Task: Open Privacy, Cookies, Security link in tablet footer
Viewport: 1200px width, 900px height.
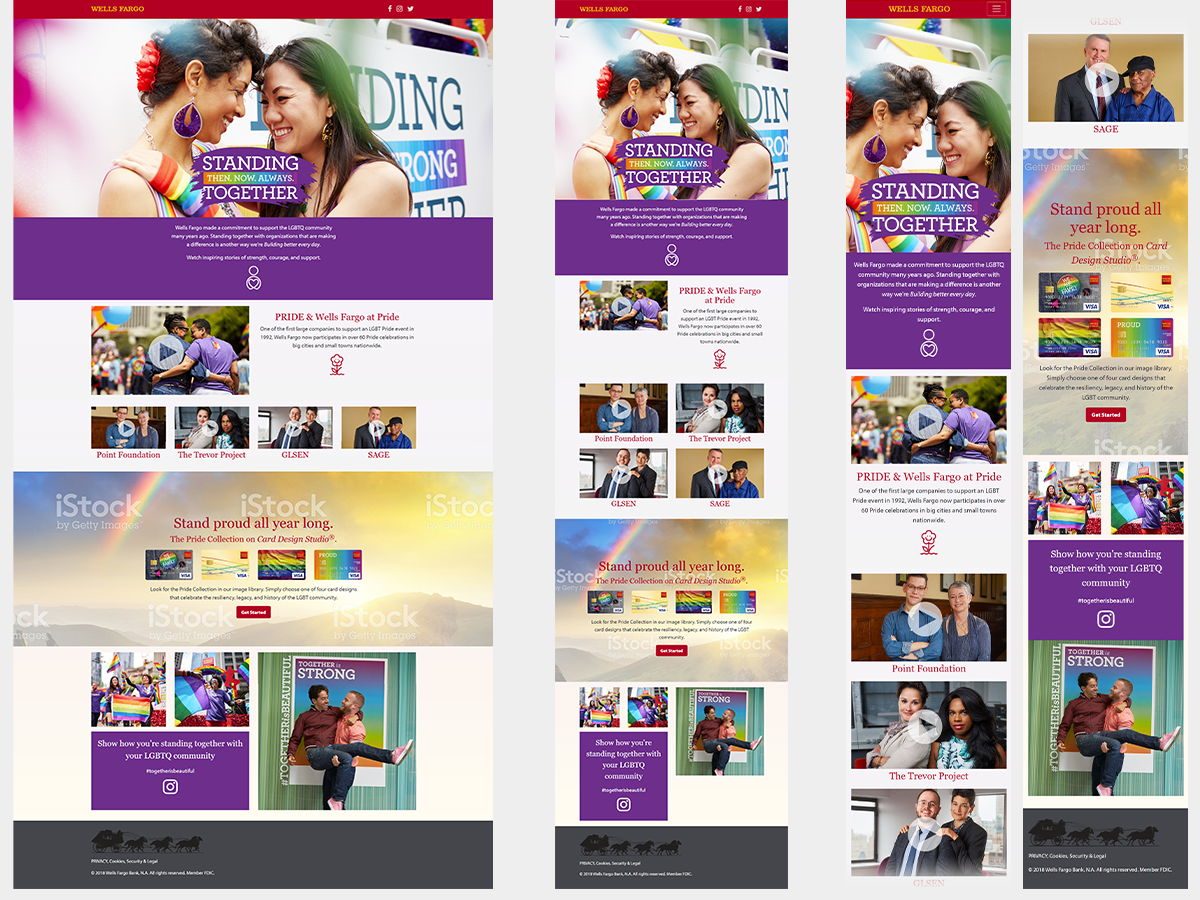Action: coord(610,863)
